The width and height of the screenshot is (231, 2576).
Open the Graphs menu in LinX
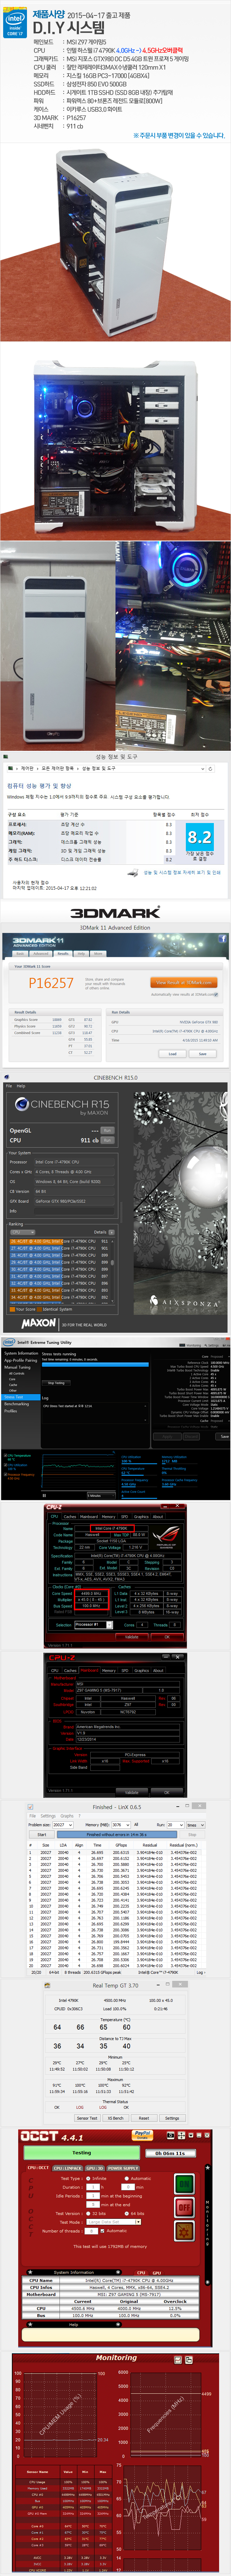67,1816
